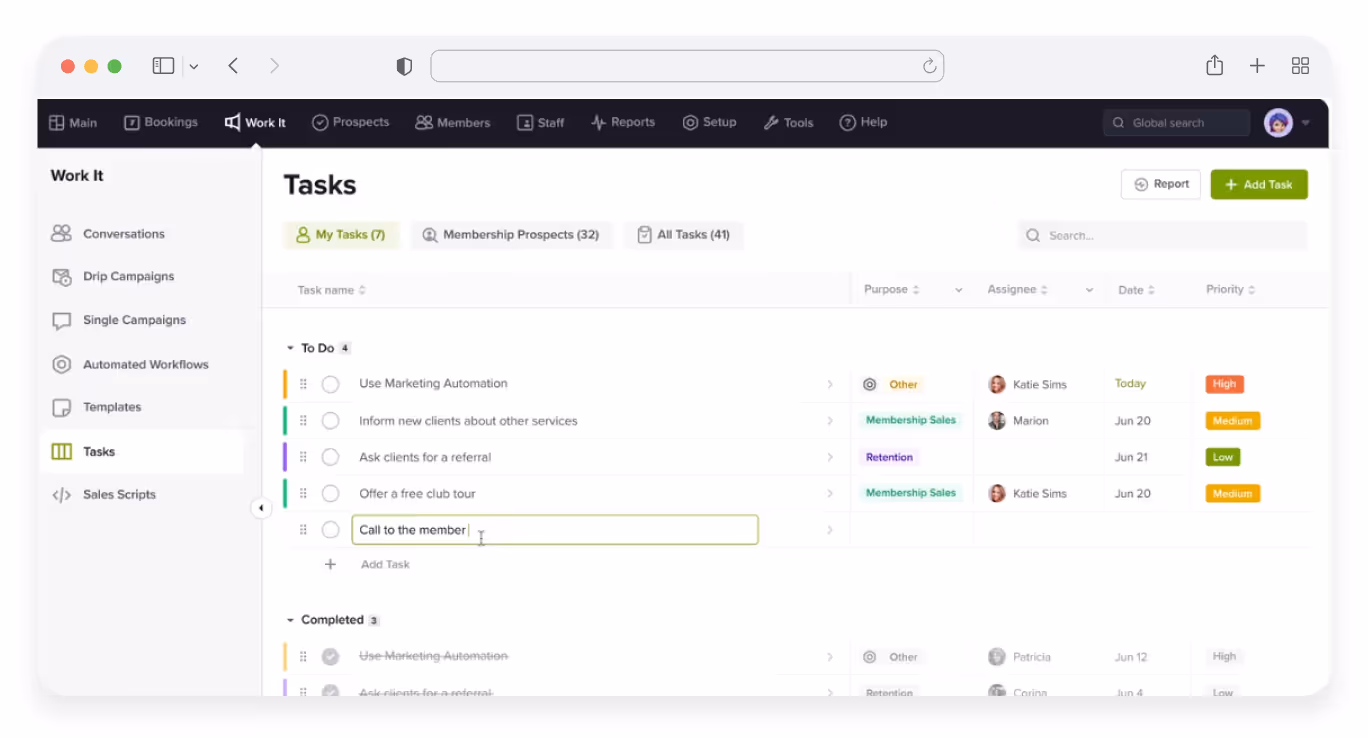Tick the circle for Call to the member
Viewport: 1368px width, 738px height.
[331, 530]
